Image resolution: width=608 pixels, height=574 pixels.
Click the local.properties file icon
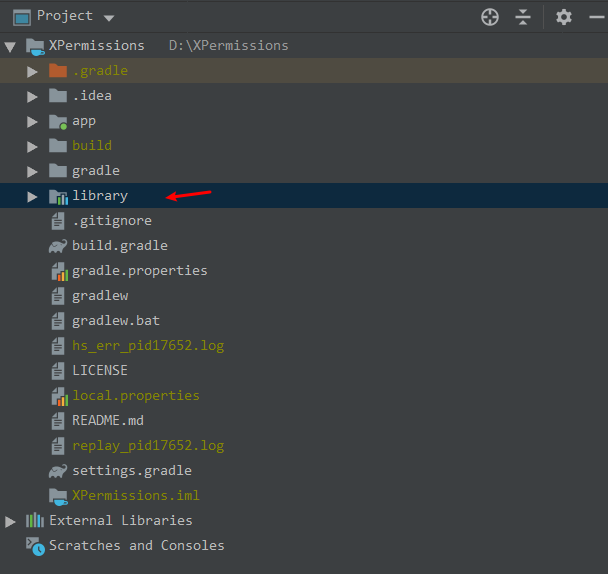[60, 396]
